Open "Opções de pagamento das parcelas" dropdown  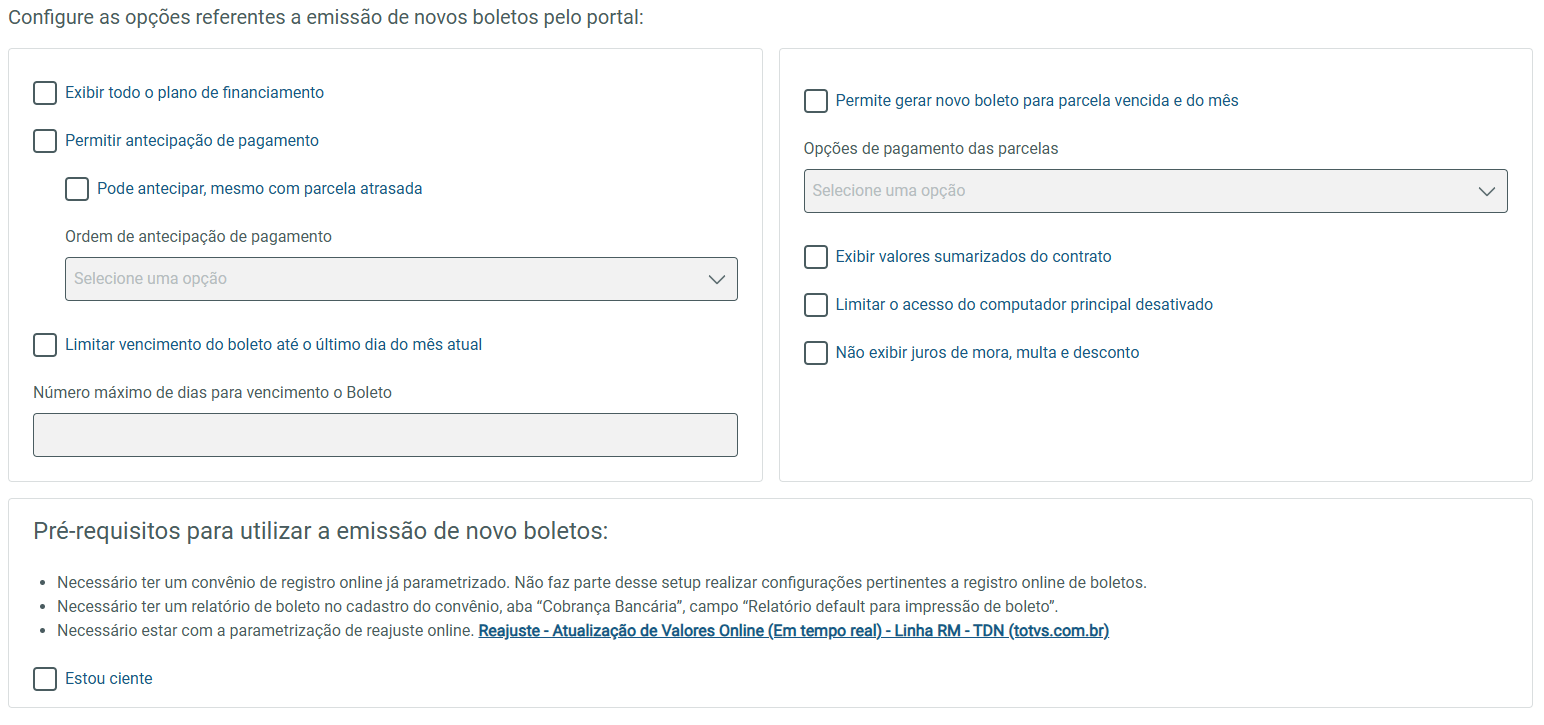pos(1155,191)
